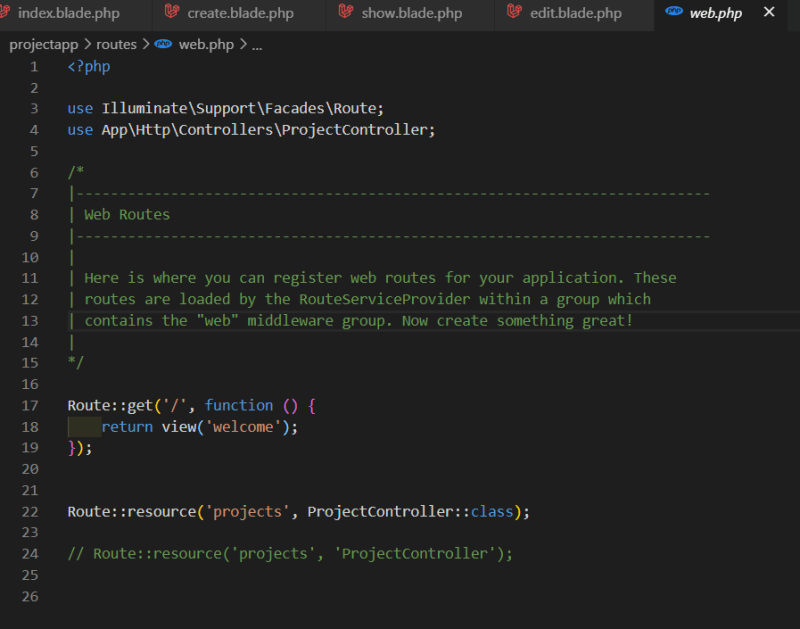Image resolution: width=800 pixels, height=629 pixels.
Task: Click 'Now create something great!' comment text
Action: [517, 321]
